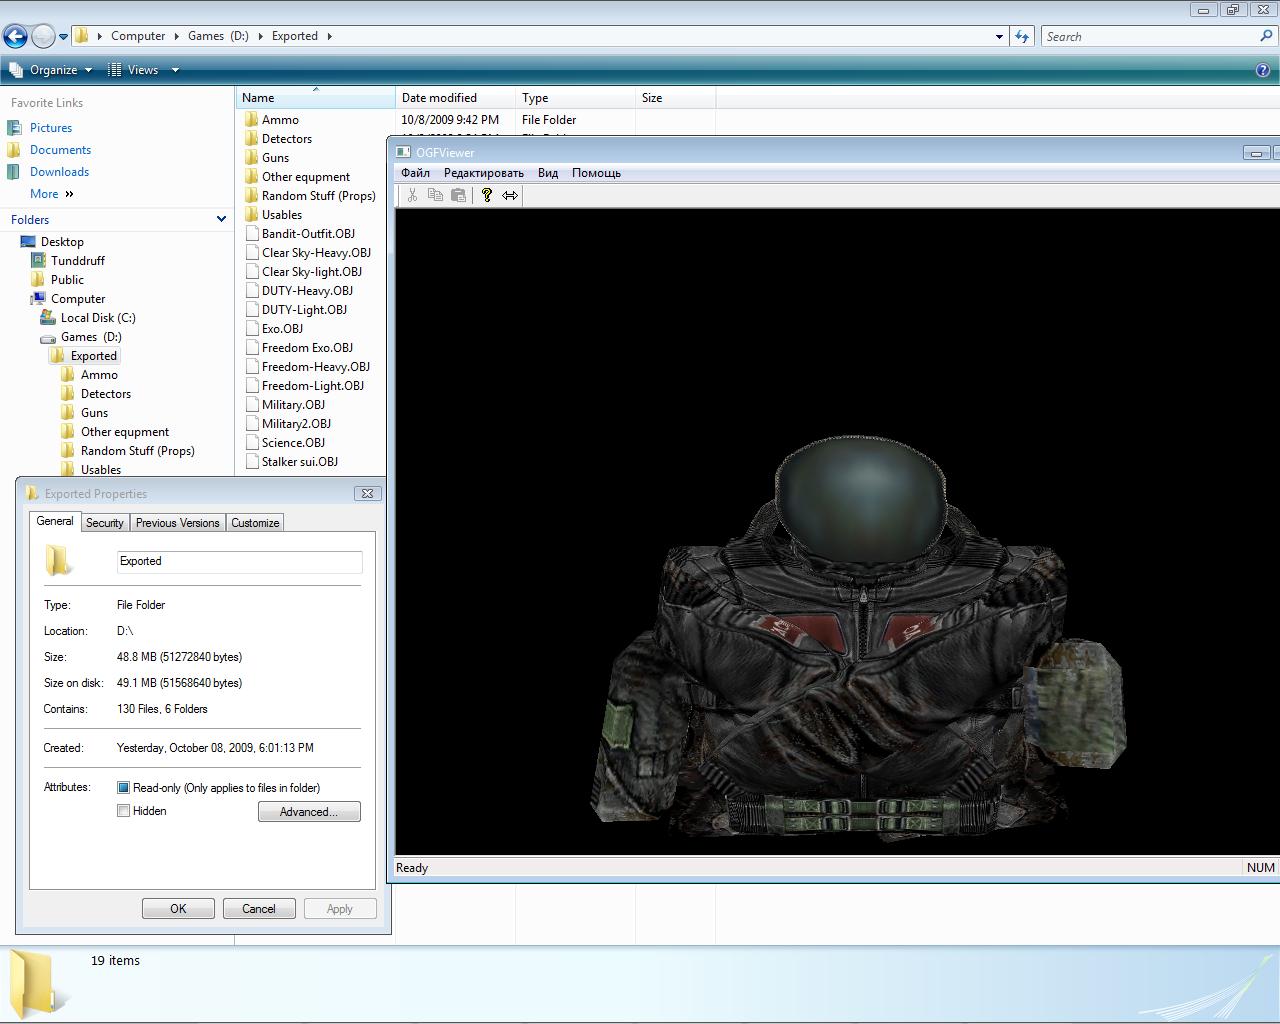The image size is (1280, 1024).
Task: Expand More favorite links
Action: [52, 194]
